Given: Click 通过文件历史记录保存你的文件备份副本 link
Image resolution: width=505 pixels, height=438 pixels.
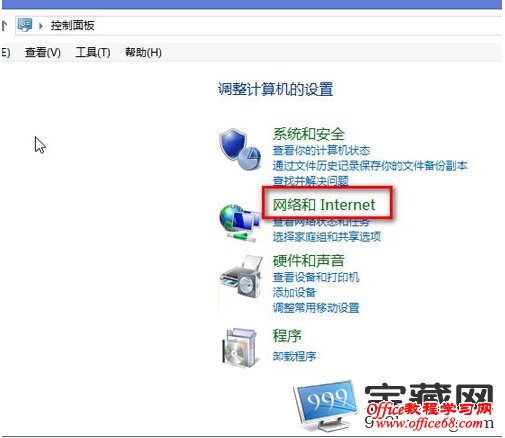Looking at the screenshot, I should (x=370, y=166).
